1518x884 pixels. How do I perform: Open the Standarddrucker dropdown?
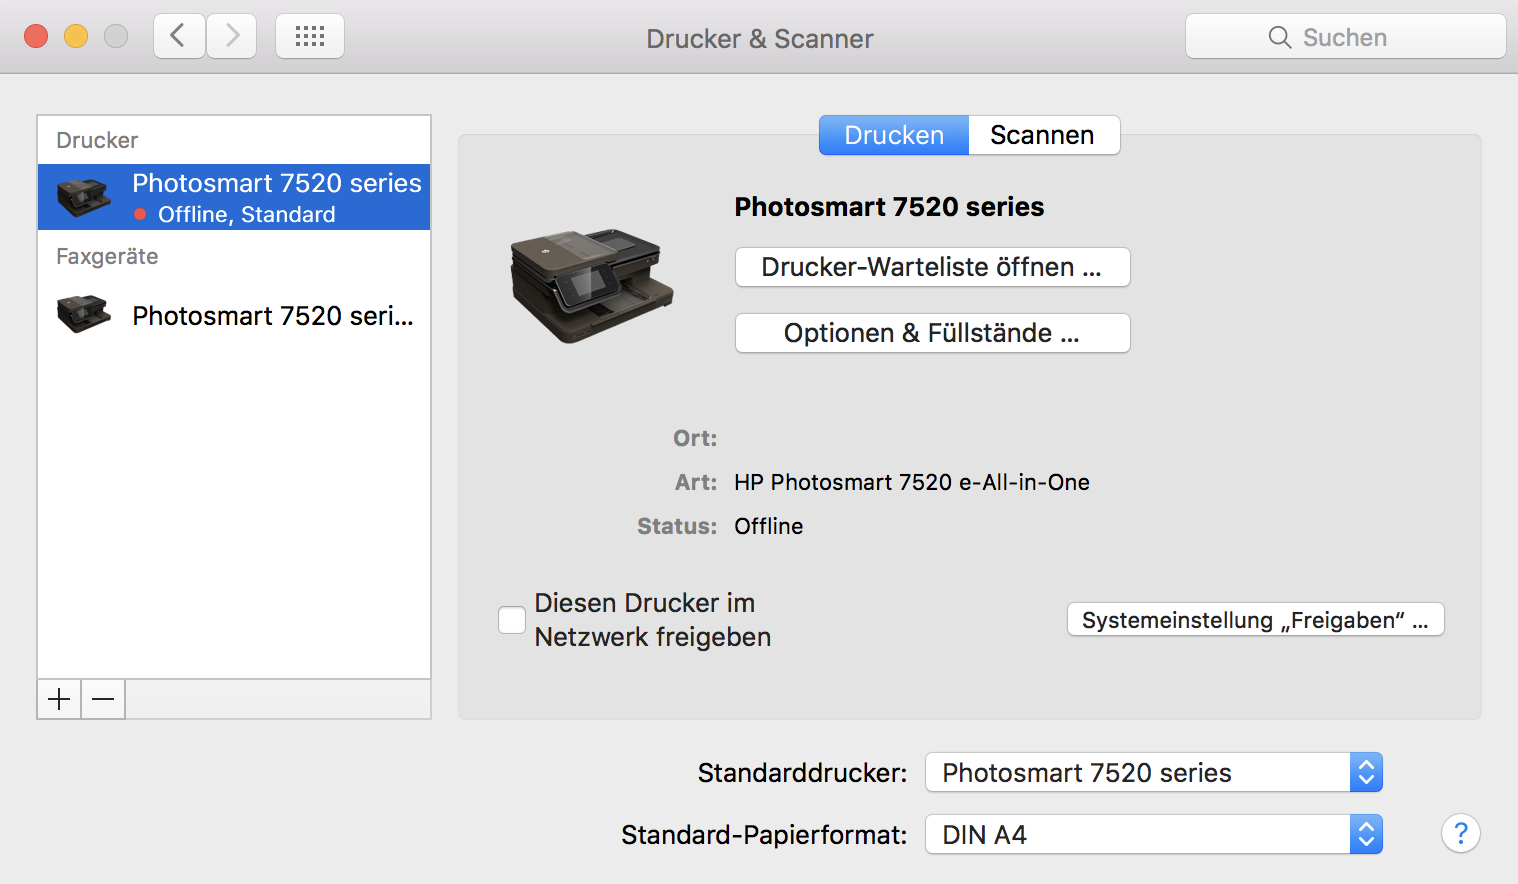pyautogui.click(x=1153, y=772)
